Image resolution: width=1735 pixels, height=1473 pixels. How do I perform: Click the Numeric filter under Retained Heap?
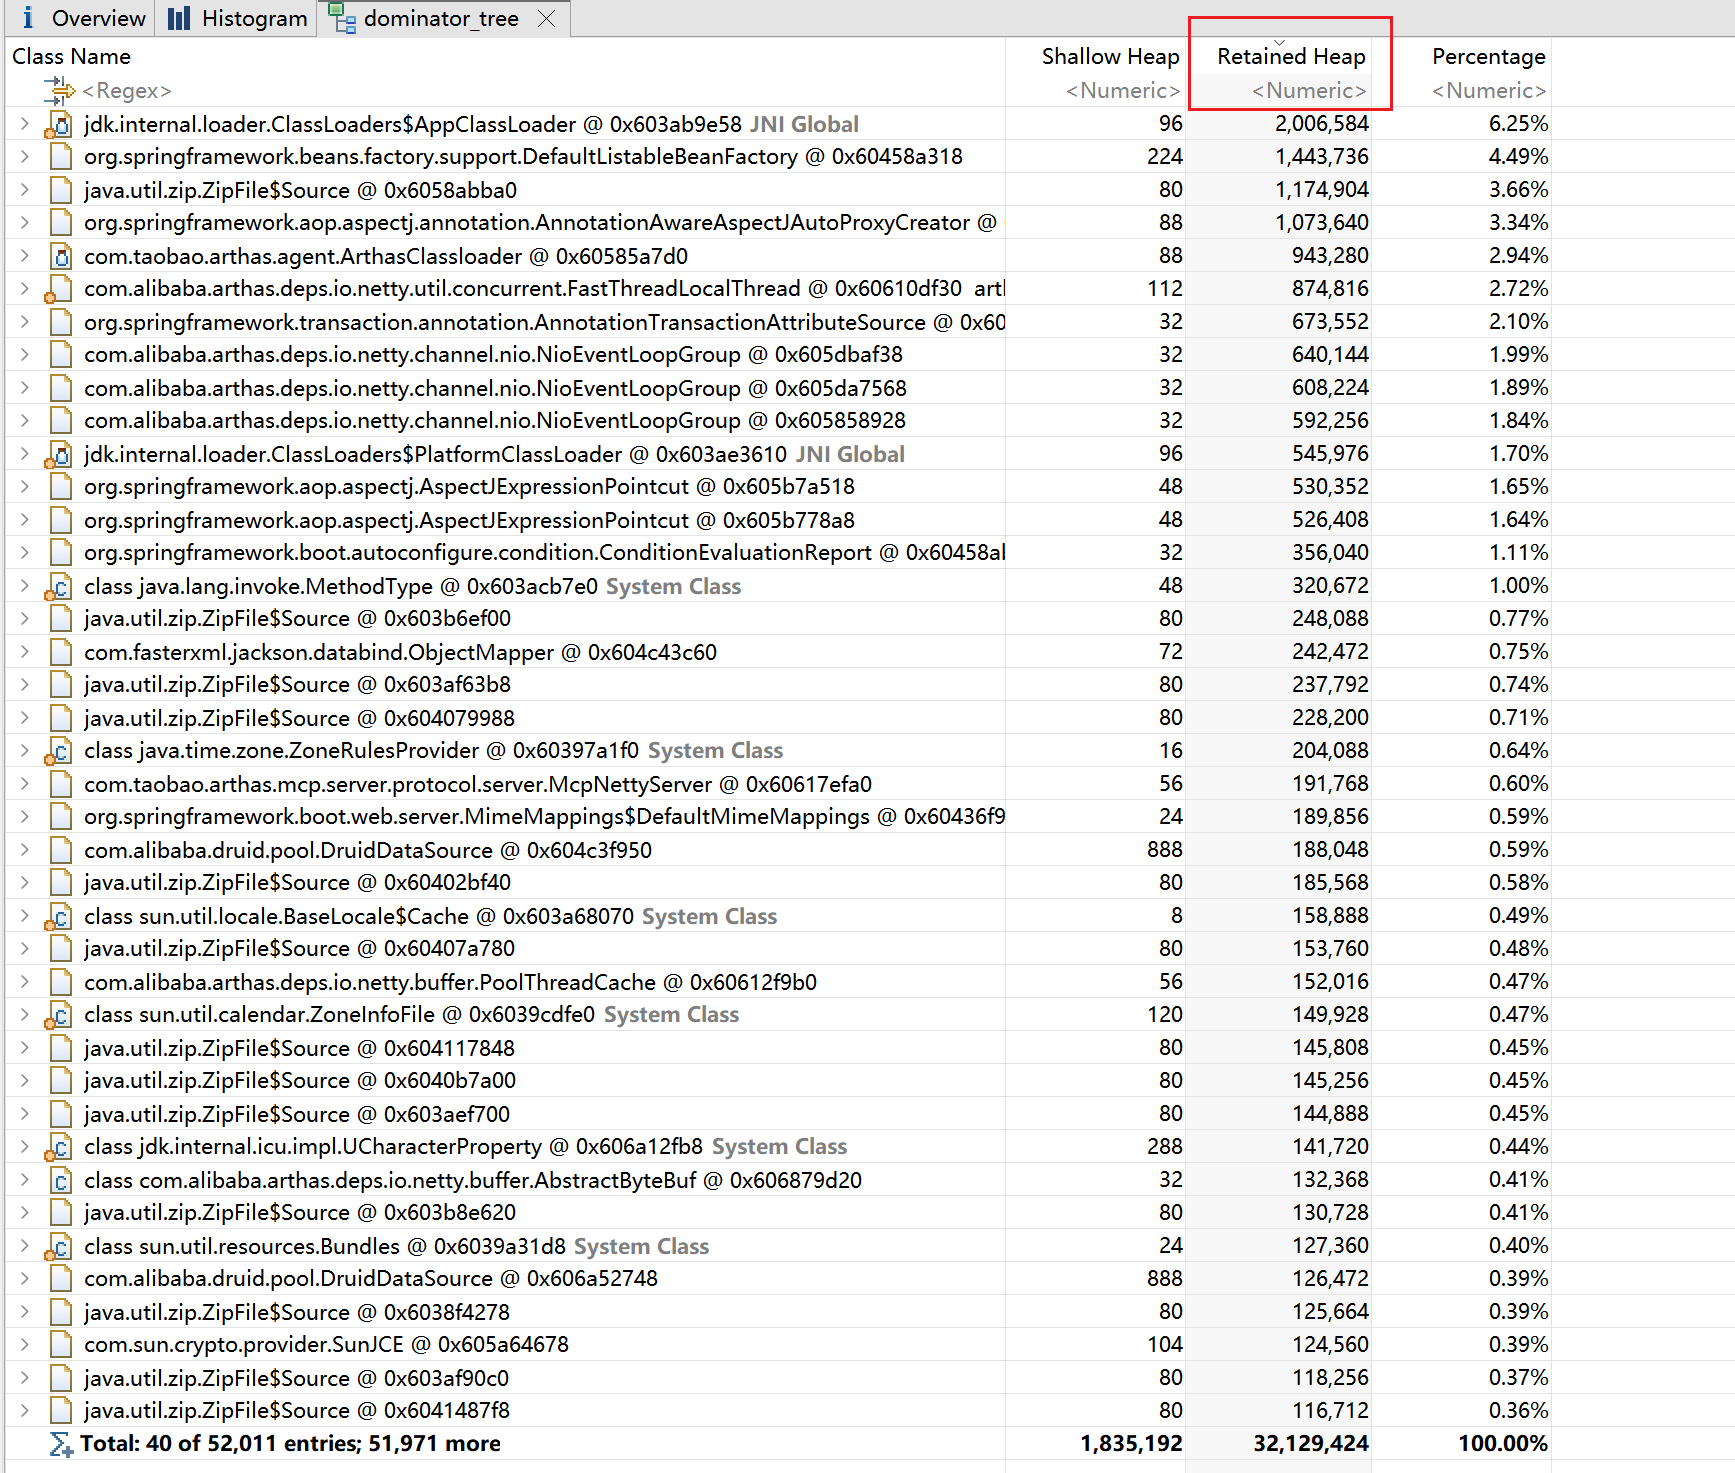click(x=1309, y=91)
